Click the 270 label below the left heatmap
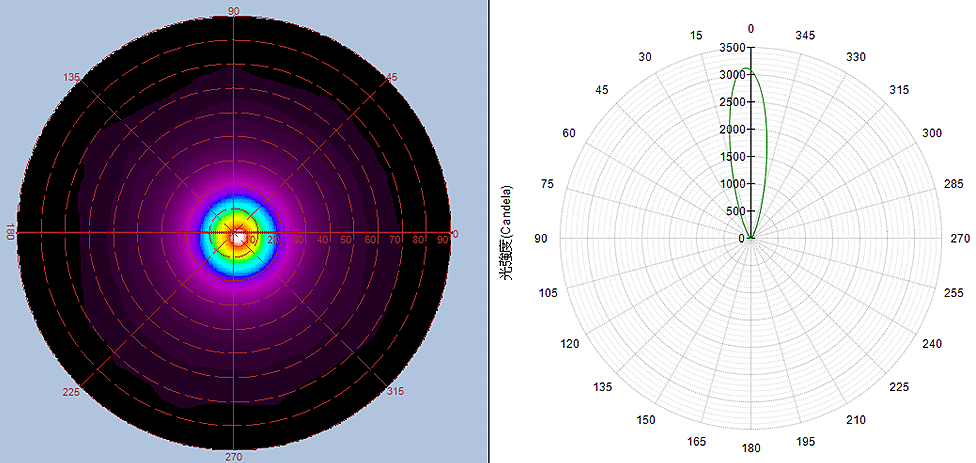 pyautogui.click(x=234, y=456)
